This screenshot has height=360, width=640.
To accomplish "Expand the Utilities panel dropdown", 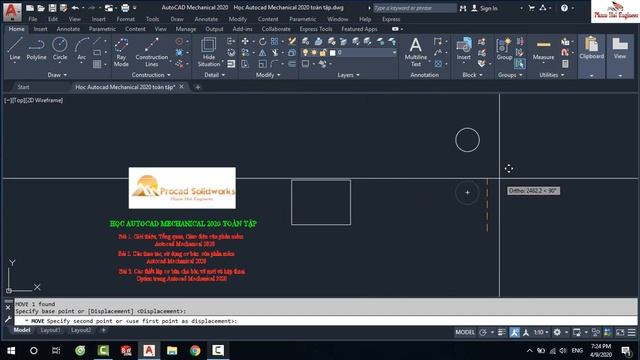I will tap(551, 75).
